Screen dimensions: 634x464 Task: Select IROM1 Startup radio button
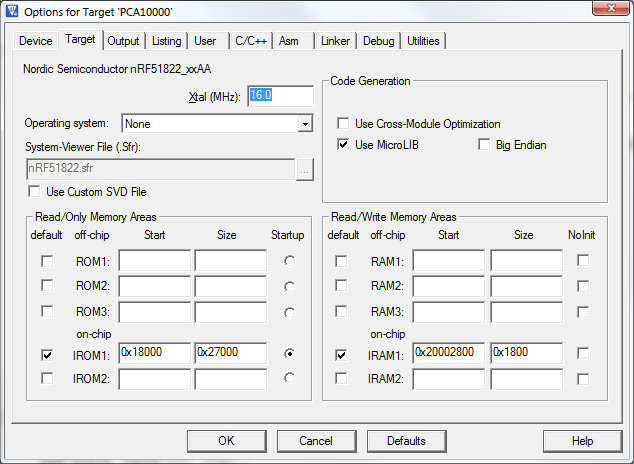tap(290, 354)
